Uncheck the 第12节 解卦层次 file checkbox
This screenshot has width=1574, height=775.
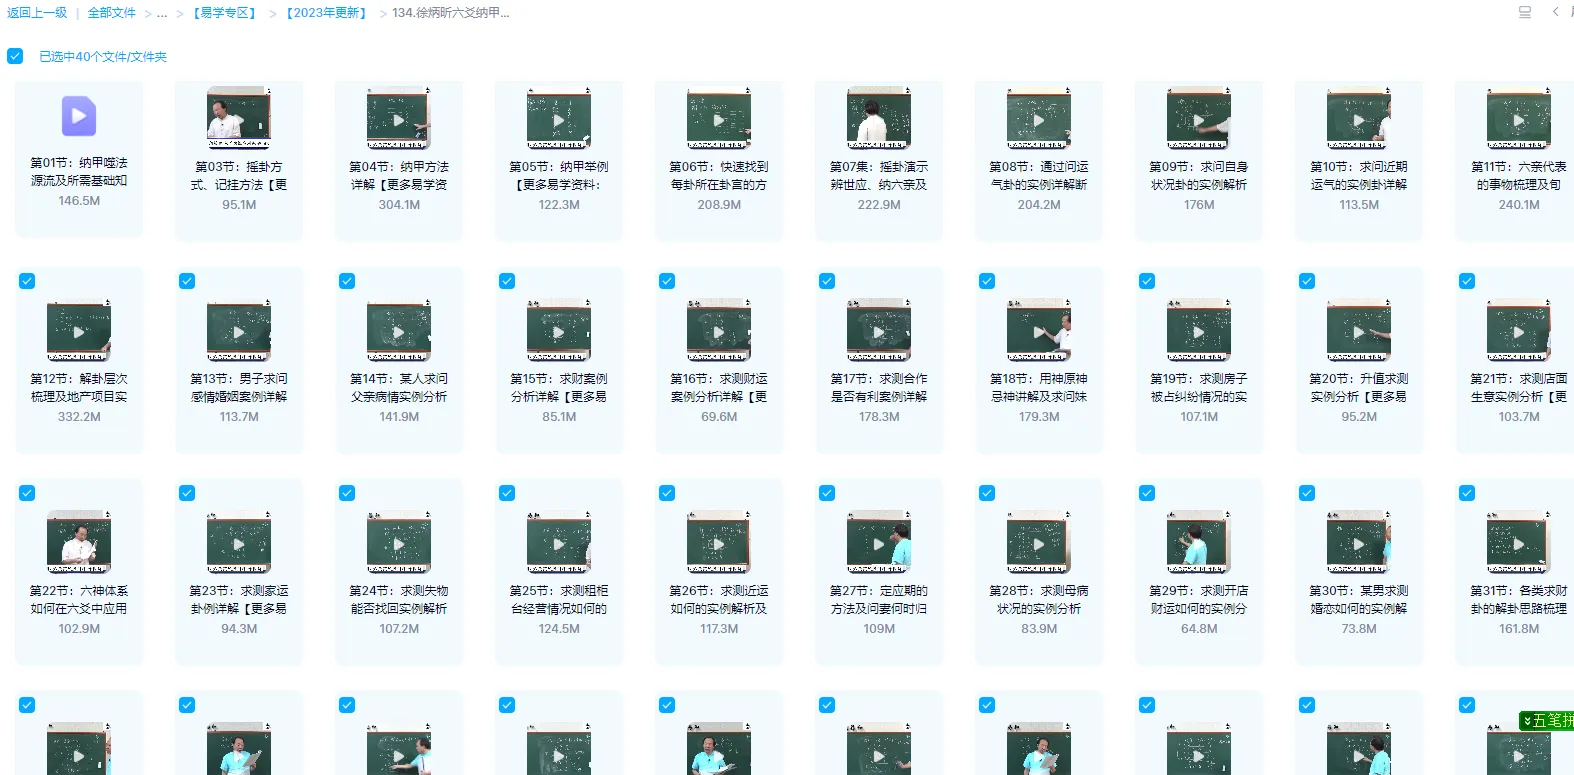27,281
